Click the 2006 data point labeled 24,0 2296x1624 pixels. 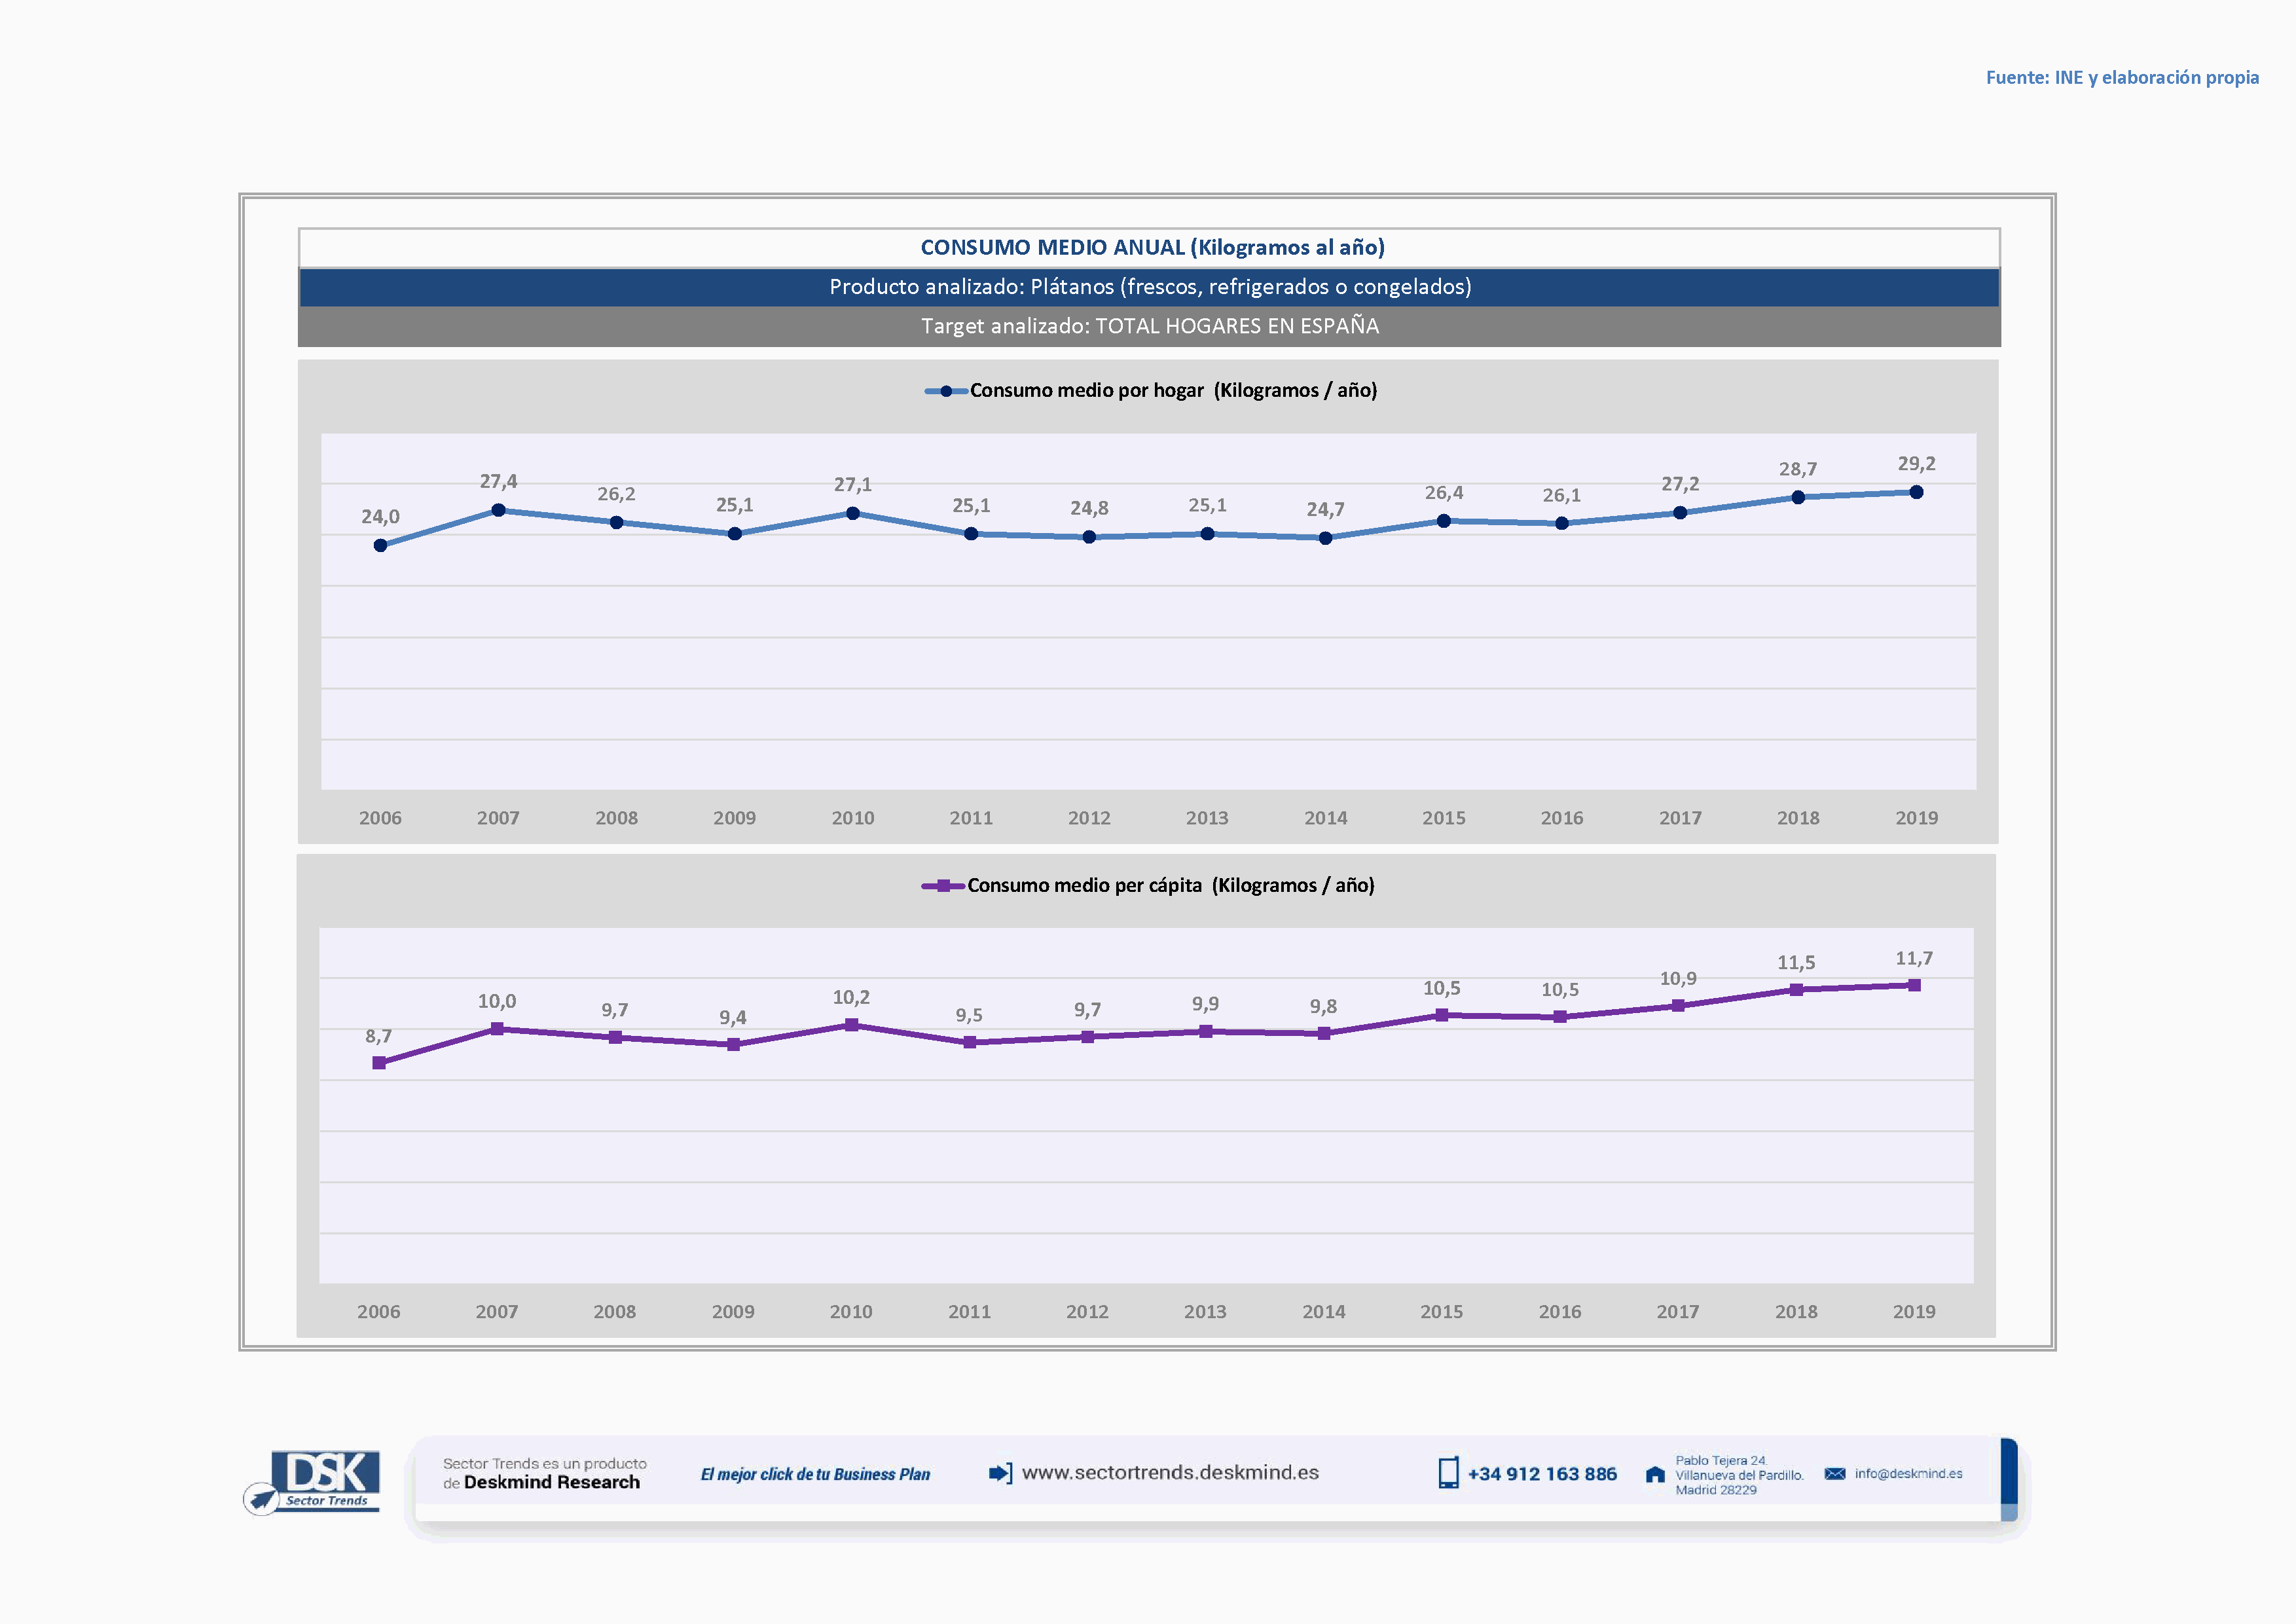pyautogui.click(x=380, y=545)
